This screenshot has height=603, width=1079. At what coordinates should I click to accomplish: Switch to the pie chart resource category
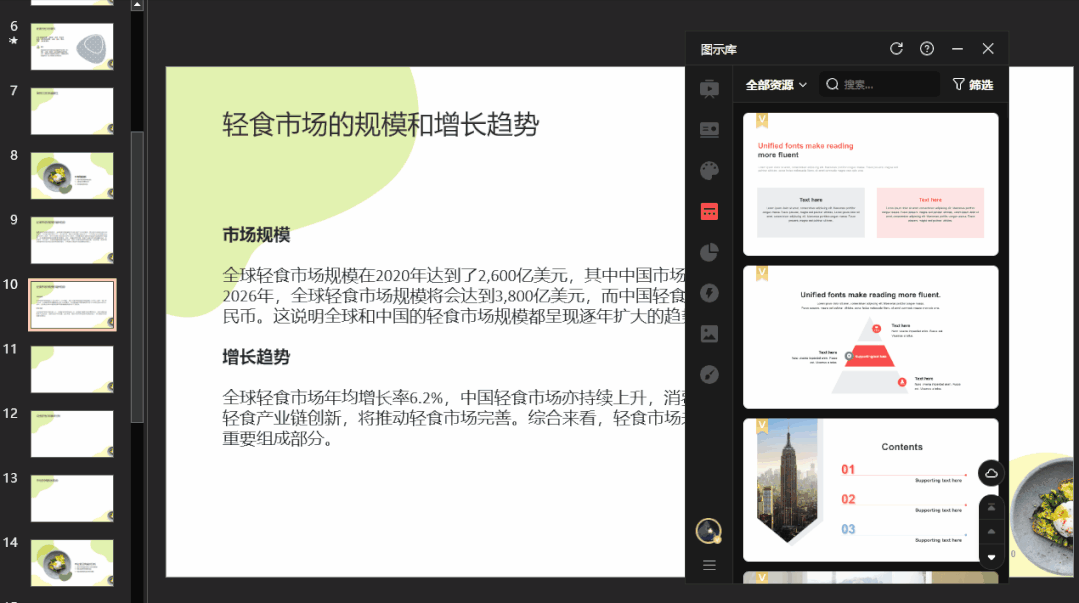[709, 252]
